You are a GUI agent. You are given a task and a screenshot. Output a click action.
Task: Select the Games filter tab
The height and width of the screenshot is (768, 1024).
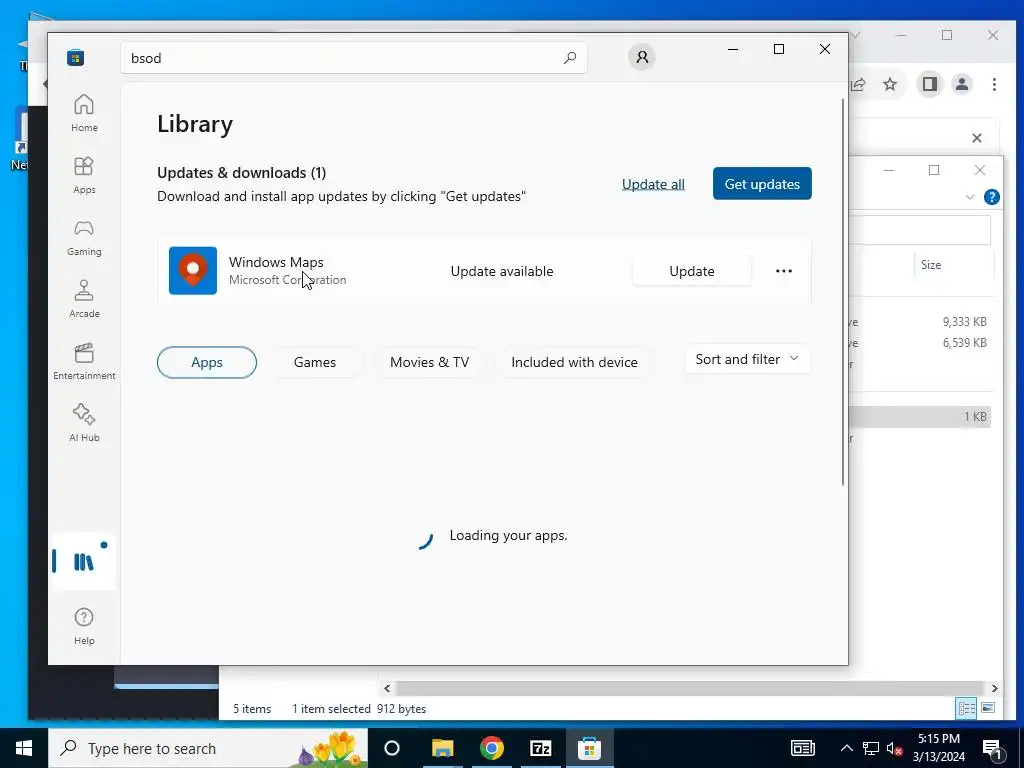coord(315,362)
